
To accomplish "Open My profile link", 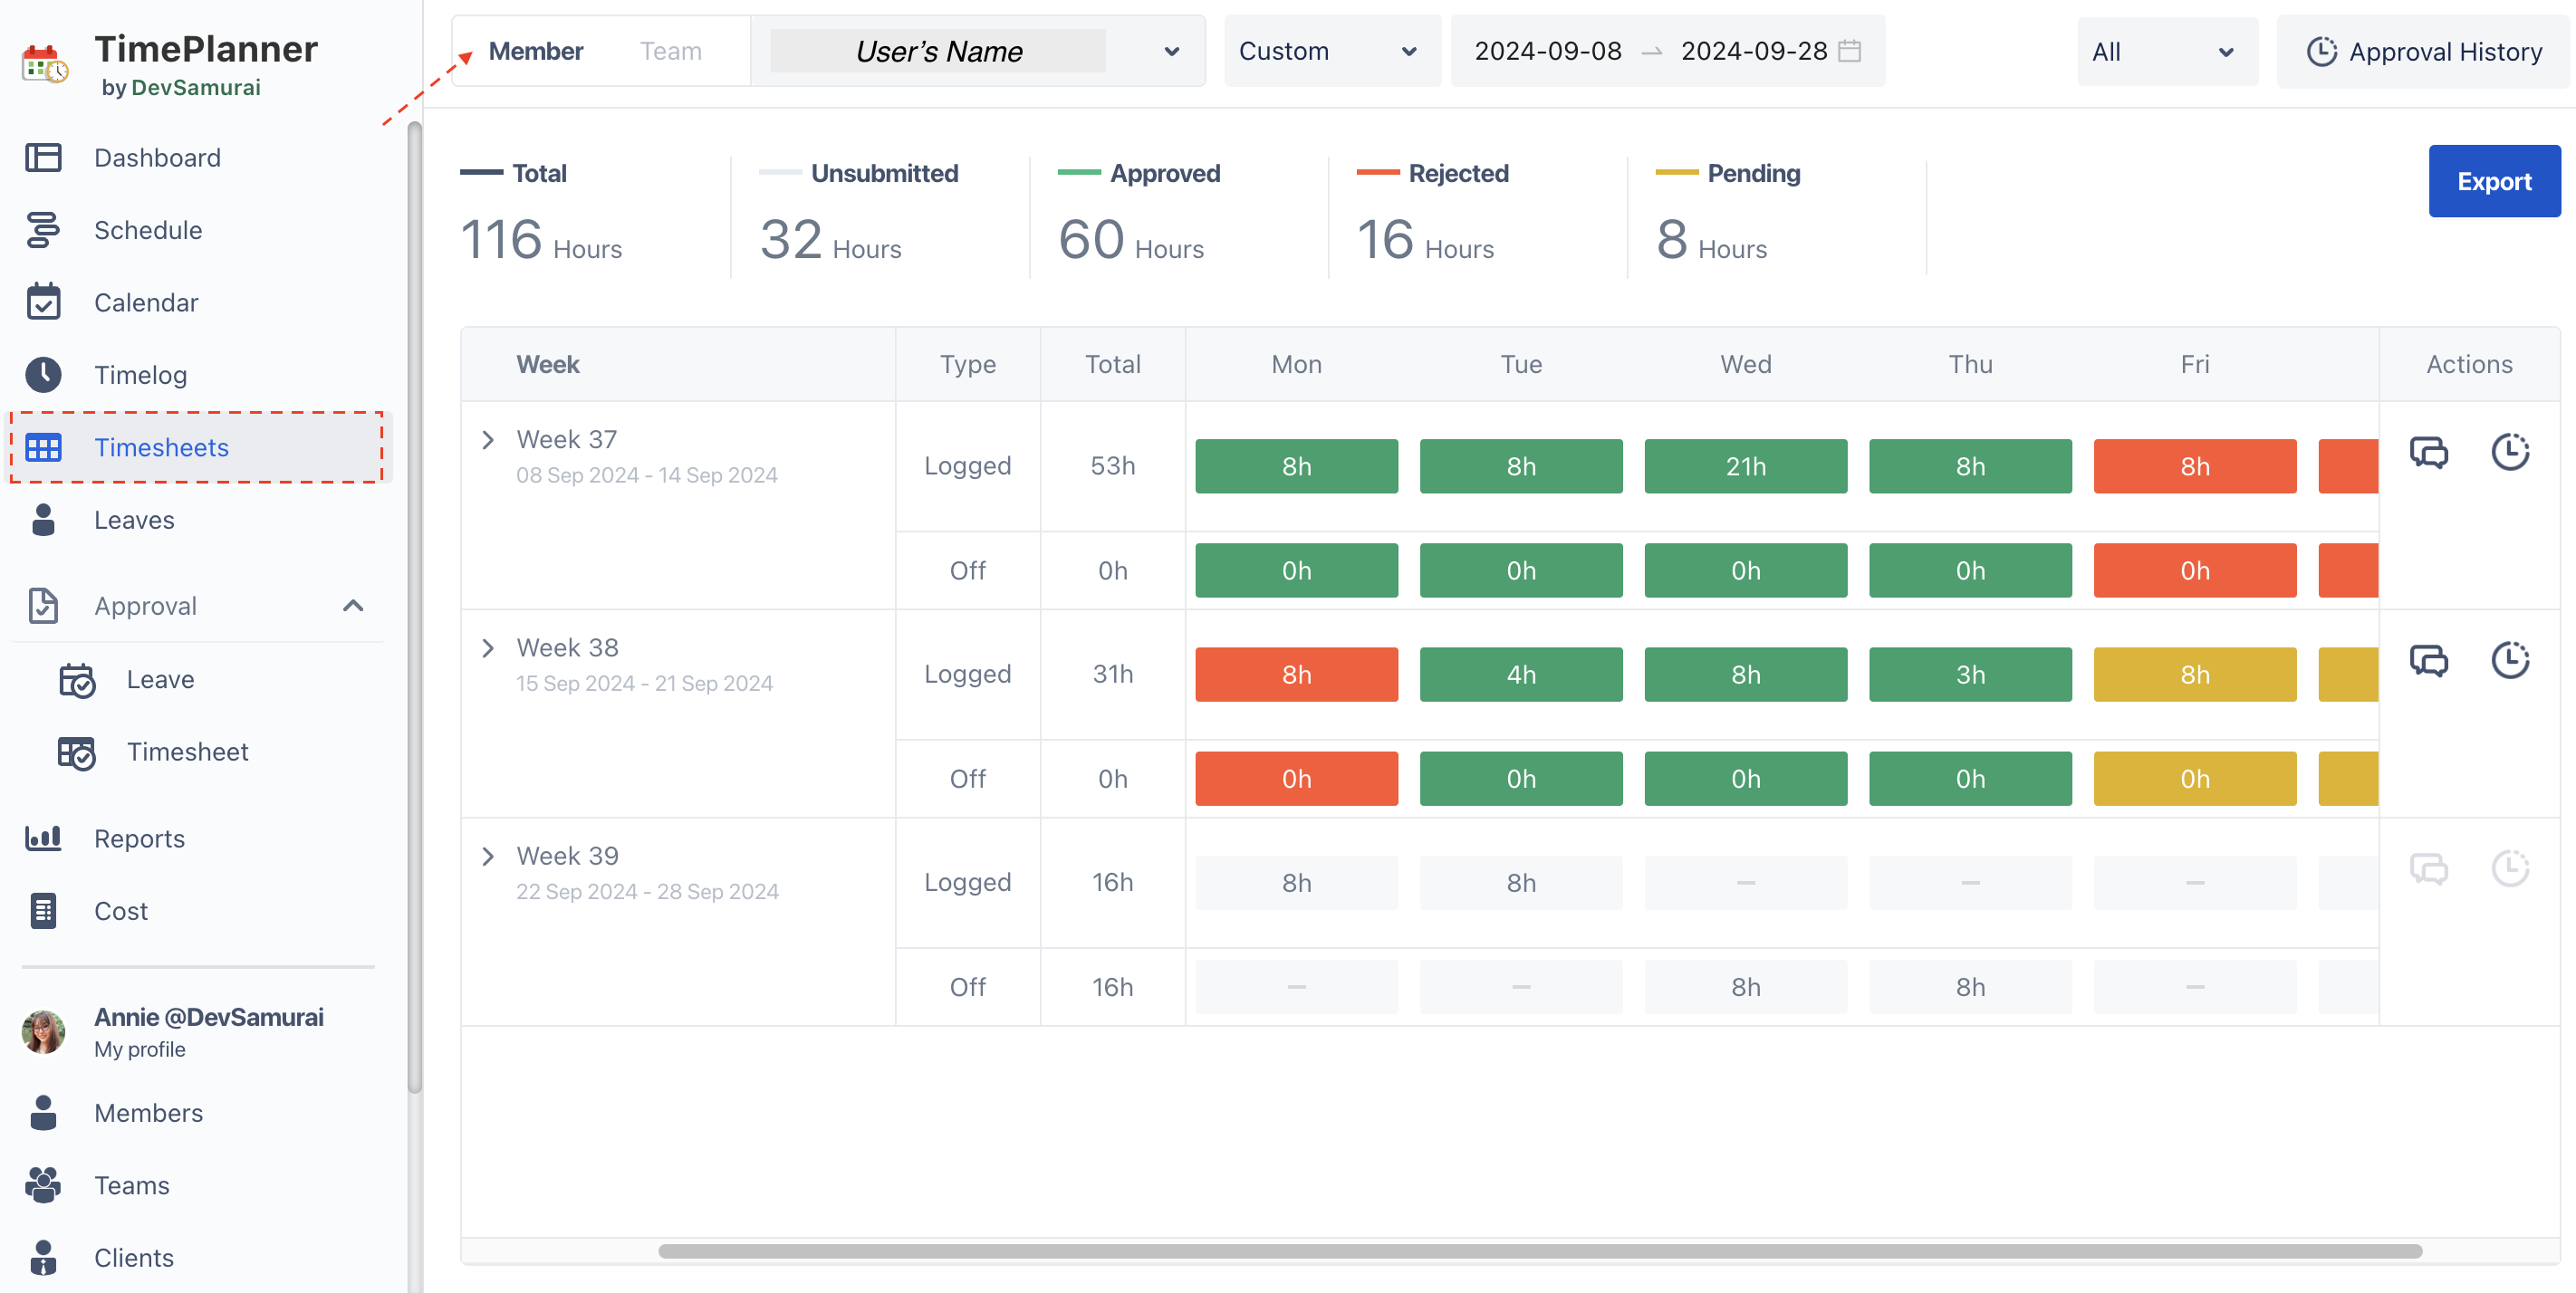I will (x=140, y=1049).
